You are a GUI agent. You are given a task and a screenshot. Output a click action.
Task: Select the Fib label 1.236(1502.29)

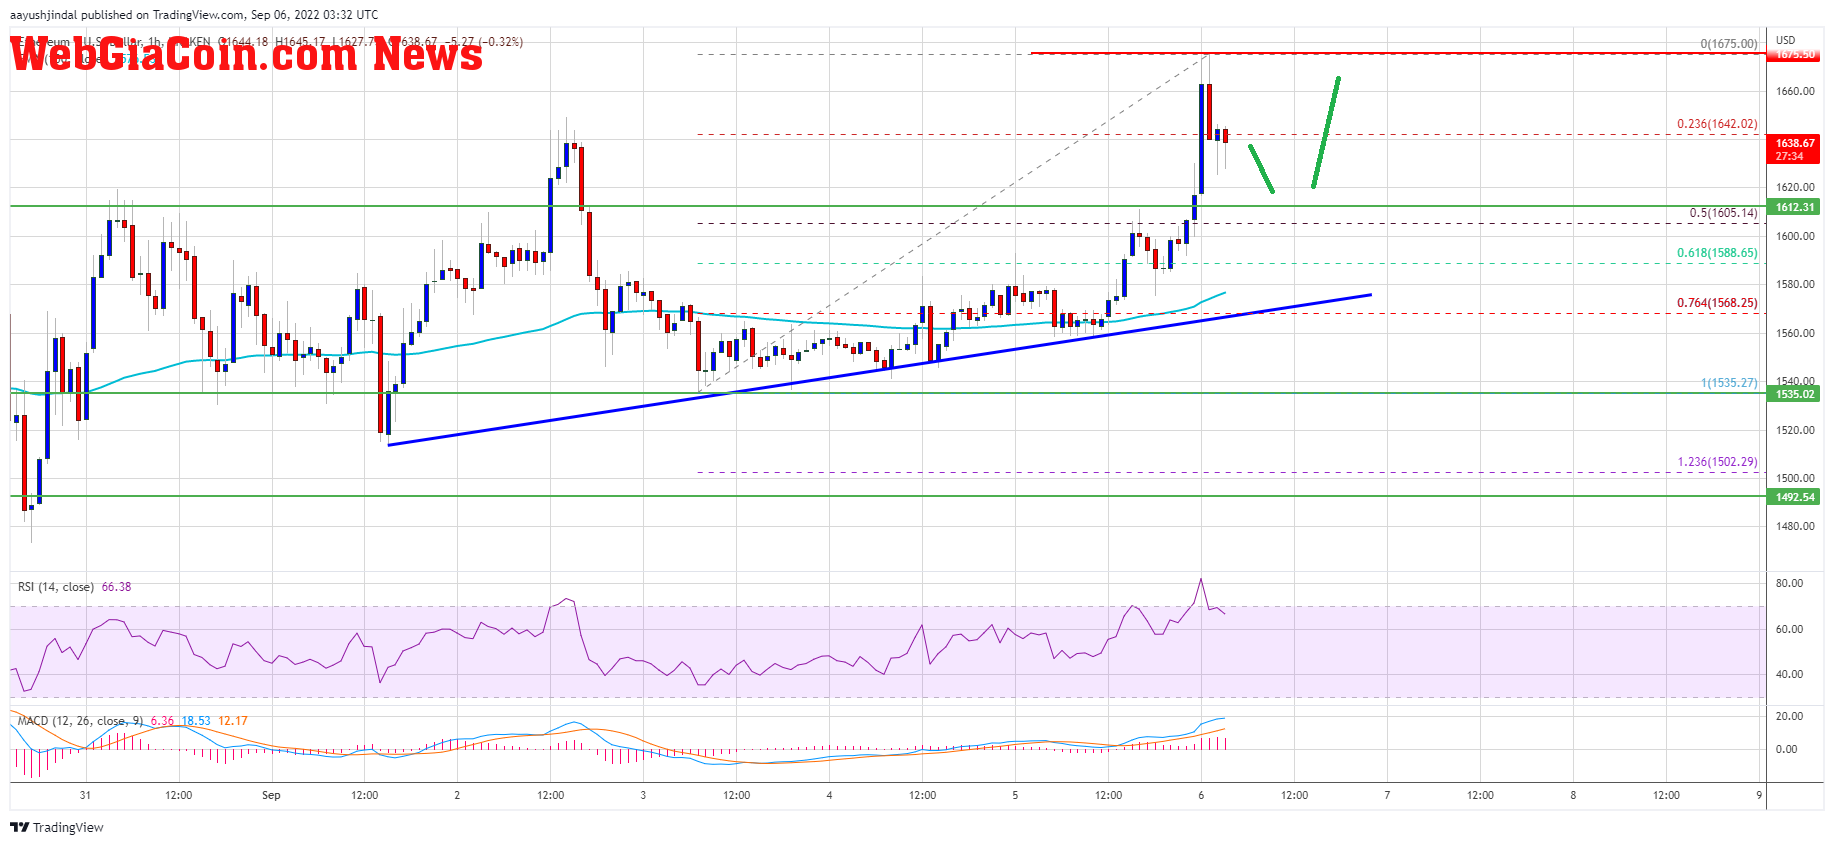pos(1717,461)
